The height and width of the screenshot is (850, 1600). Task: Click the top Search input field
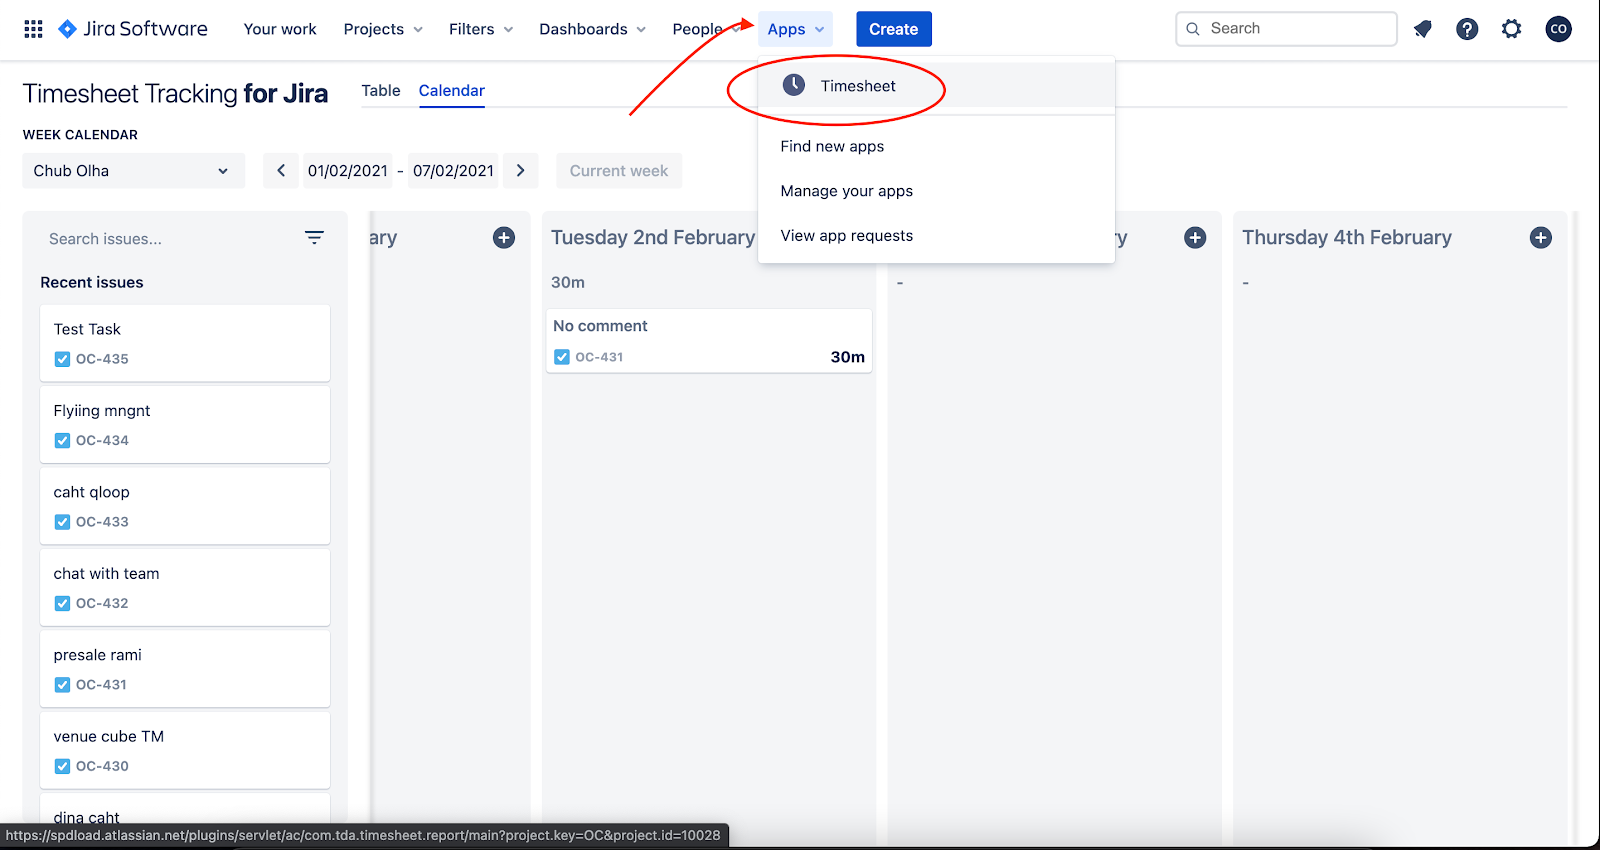point(1286,29)
